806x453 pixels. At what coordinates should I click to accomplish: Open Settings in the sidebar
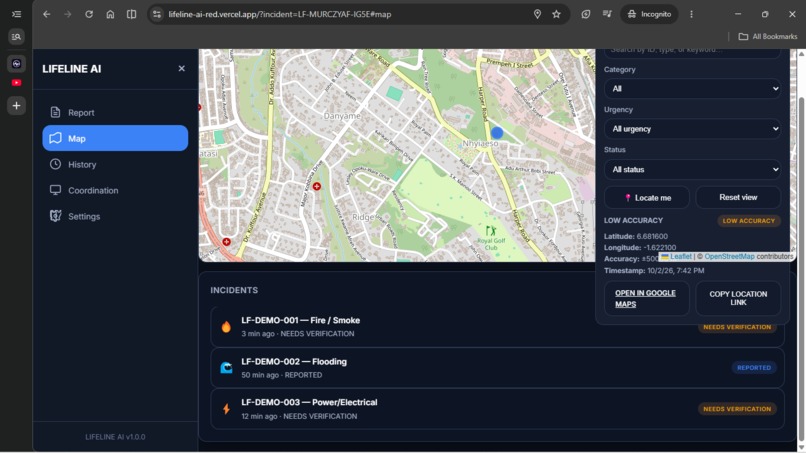(x=115, y=216)
